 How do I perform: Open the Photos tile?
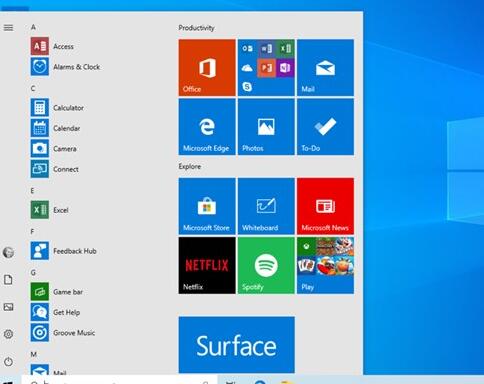point(266,127)
